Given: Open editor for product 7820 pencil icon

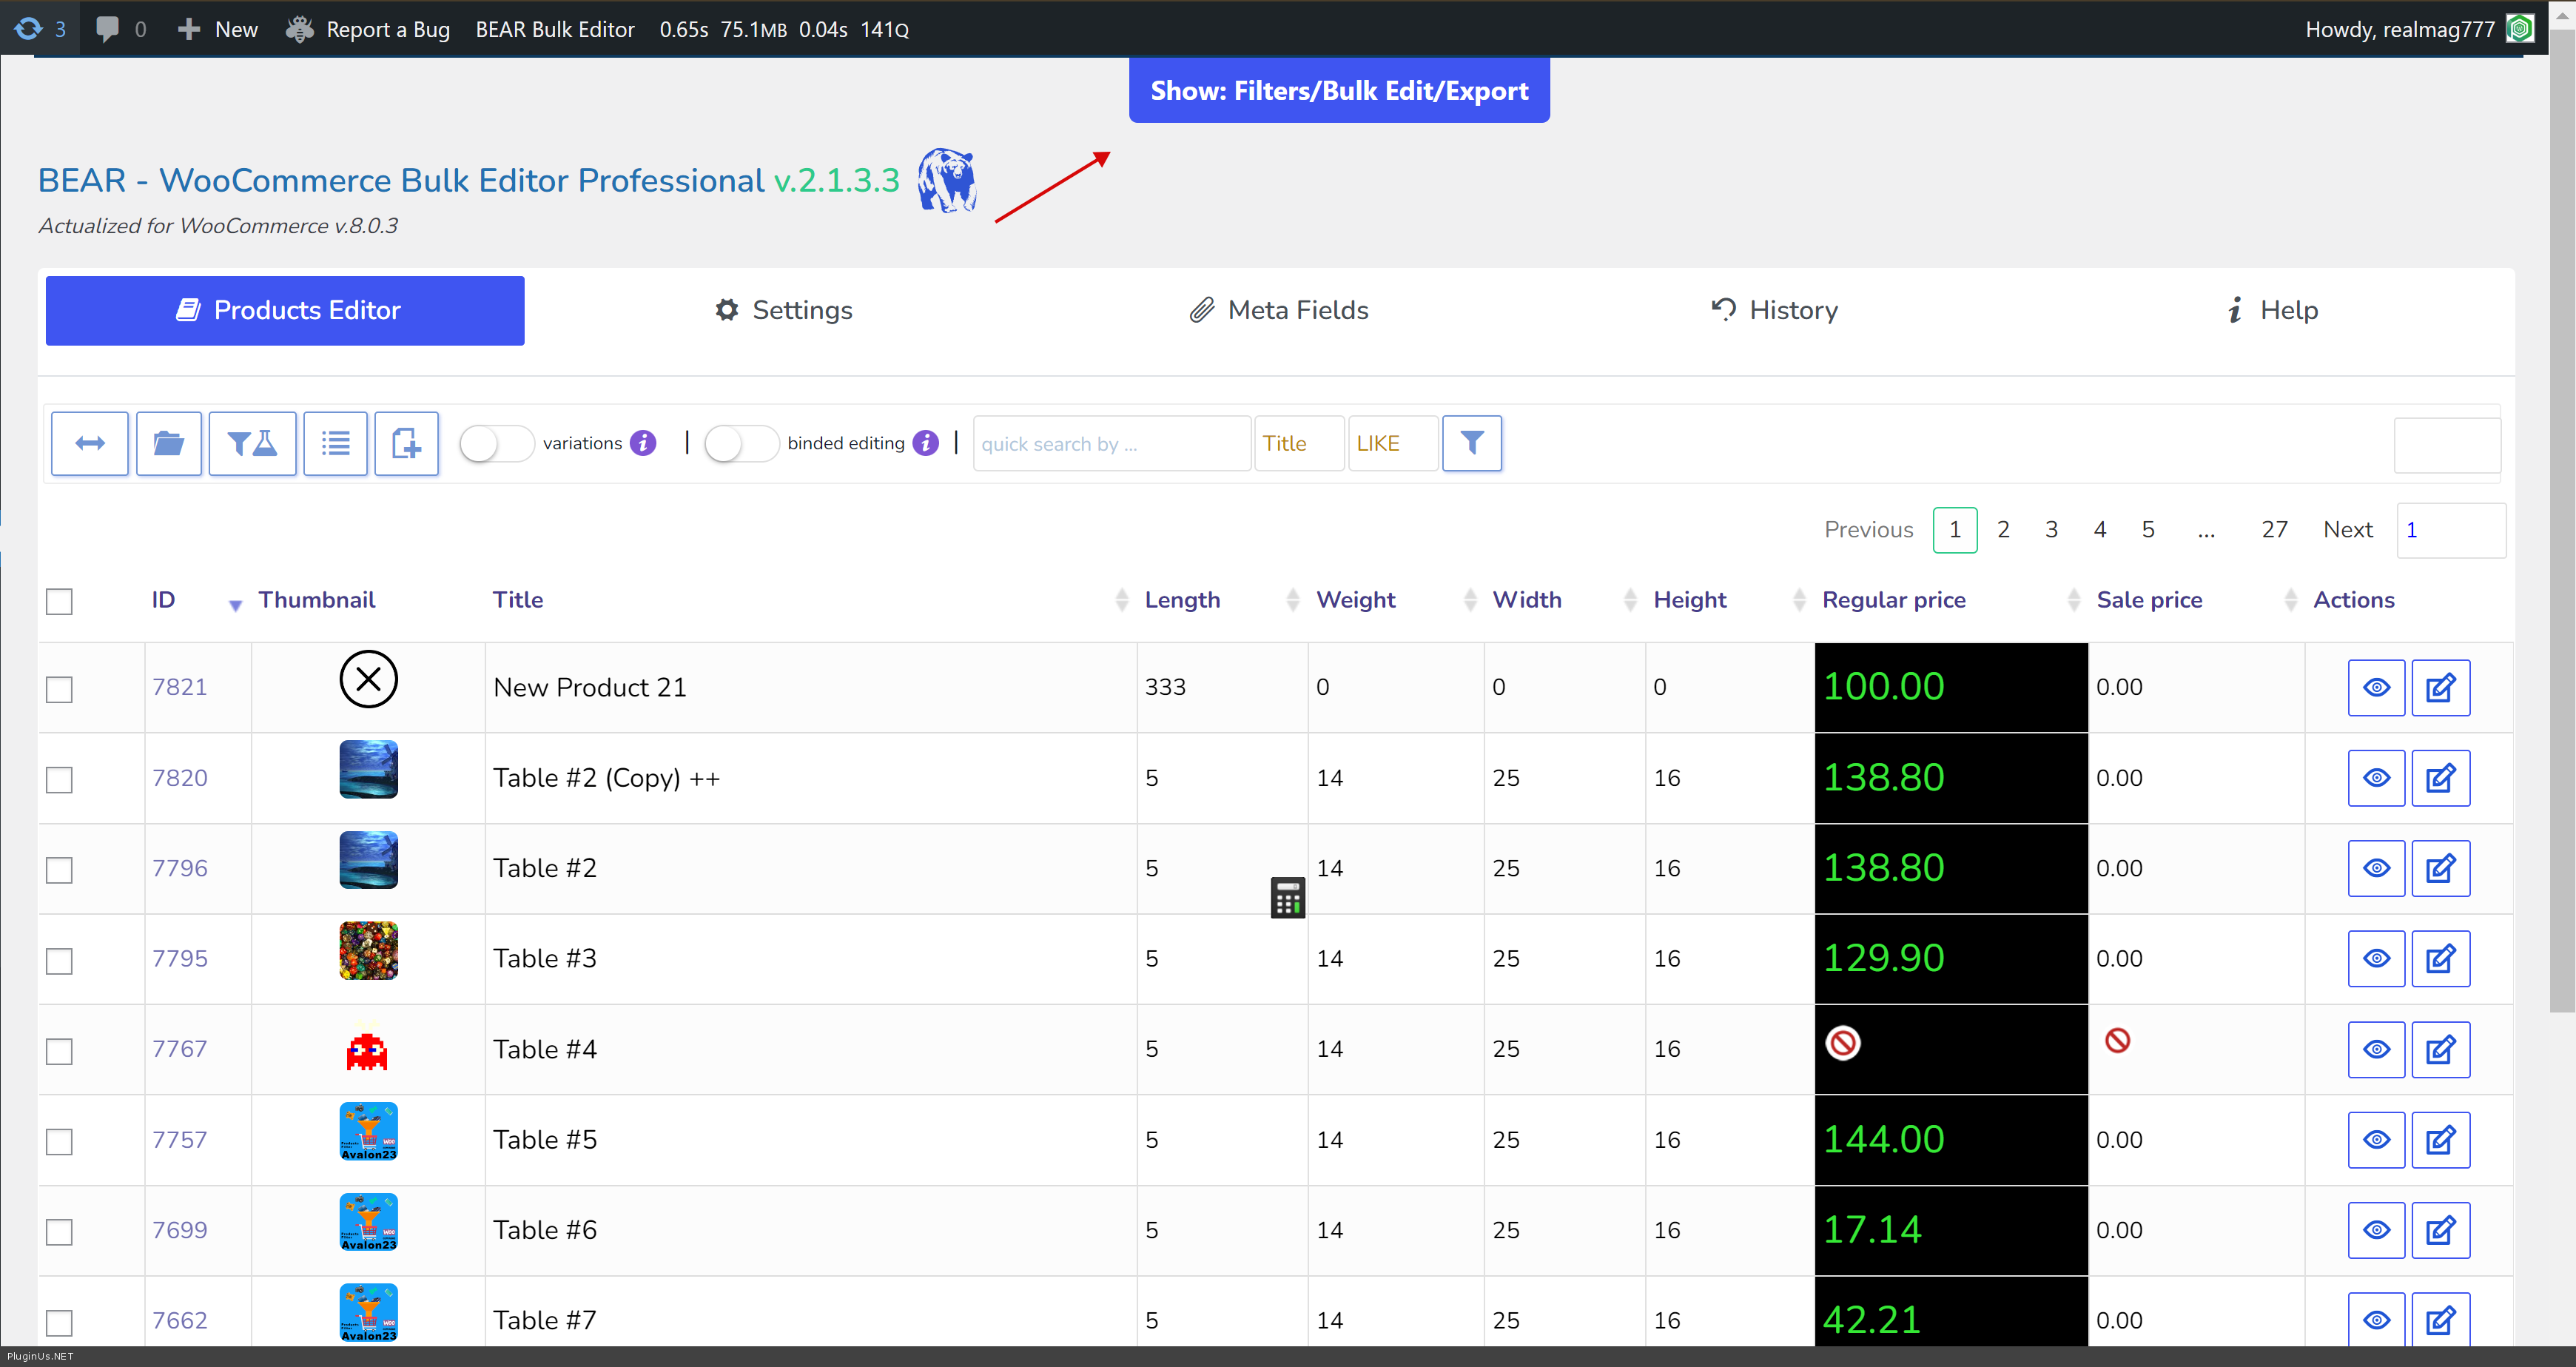Looking at the screenshot, I should [x=2440, y=778].
